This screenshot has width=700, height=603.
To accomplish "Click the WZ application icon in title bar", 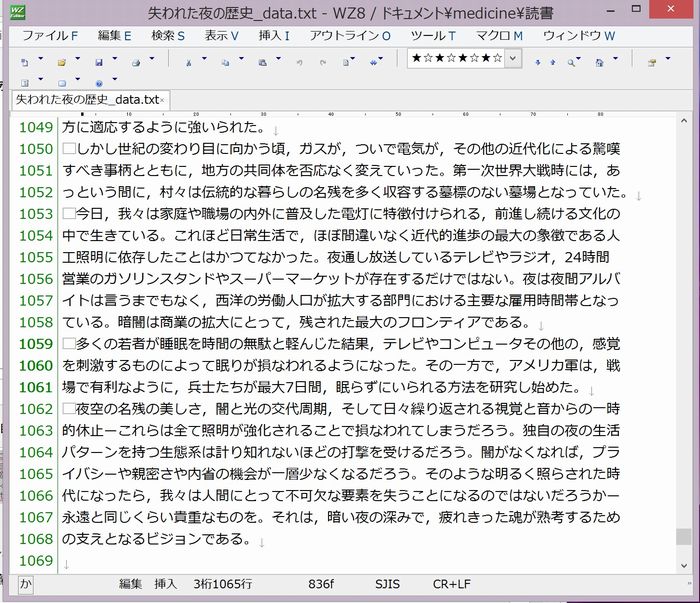I will pos(17,12).
